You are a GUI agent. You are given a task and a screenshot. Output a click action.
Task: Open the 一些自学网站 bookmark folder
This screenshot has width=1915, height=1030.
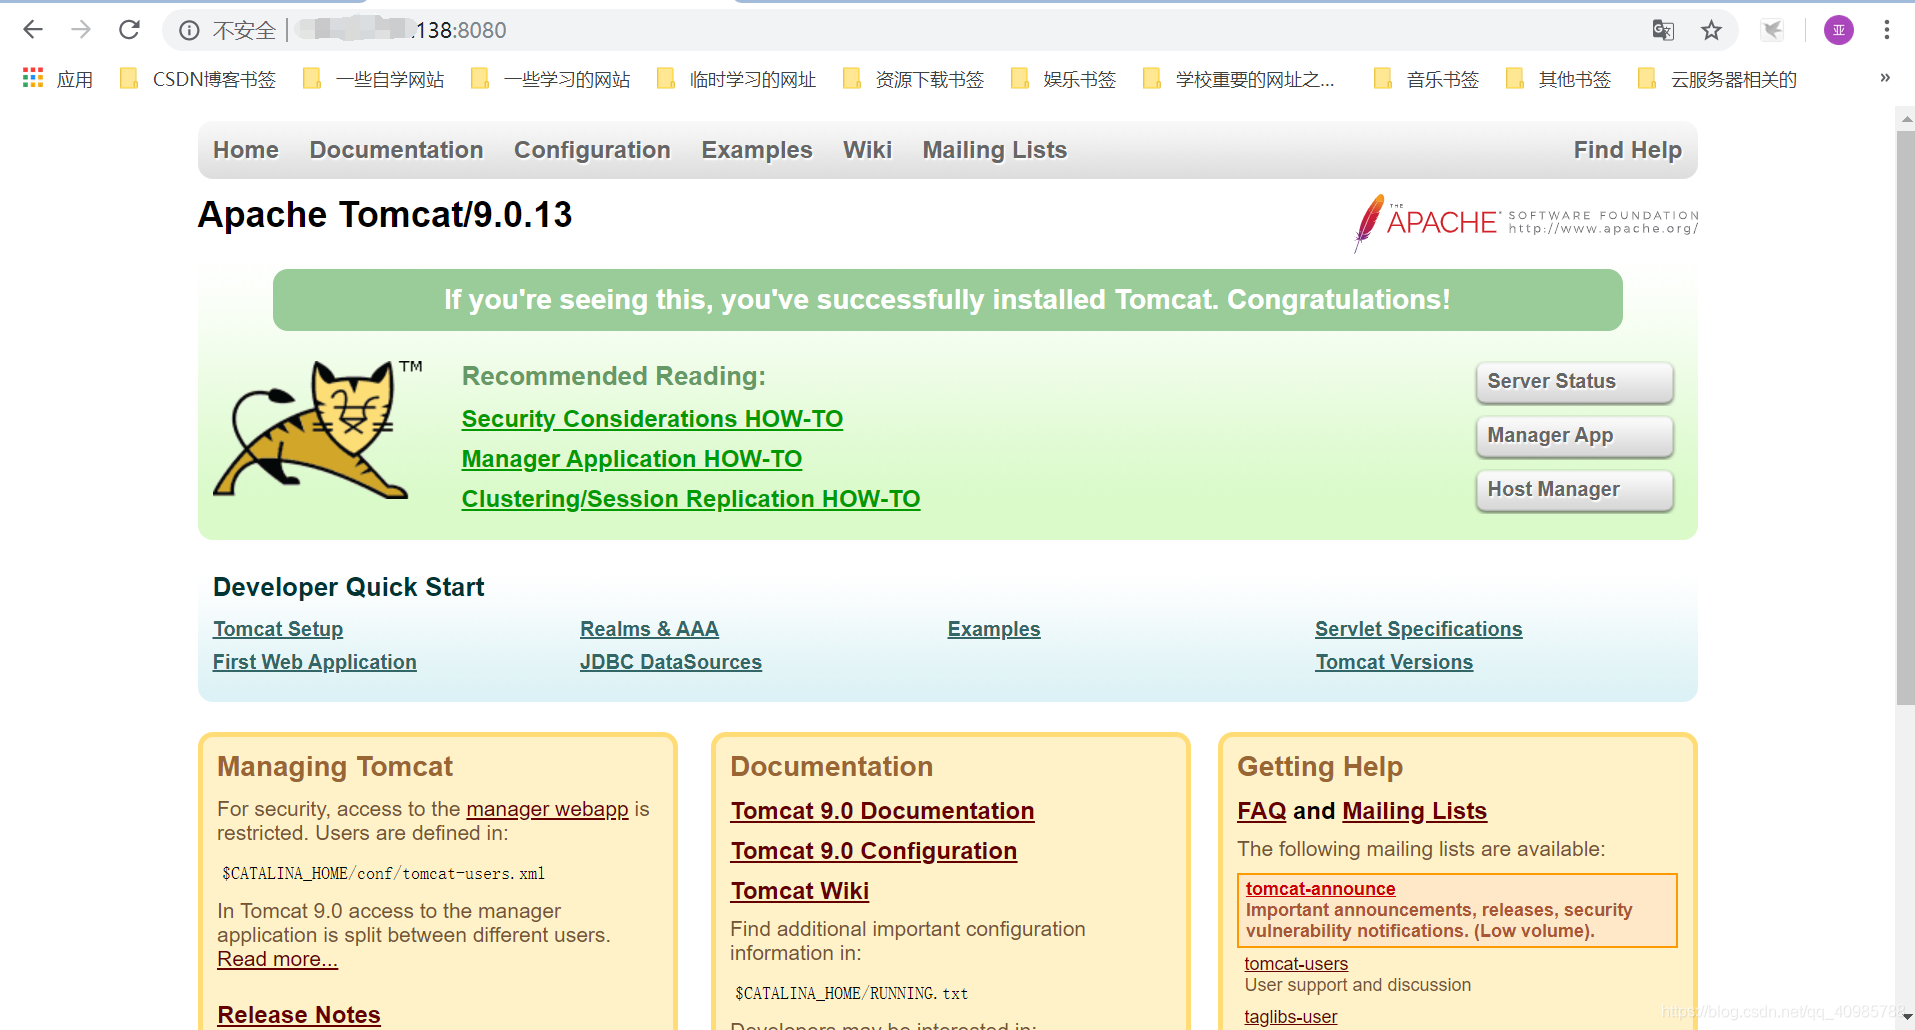click(373, 79)
